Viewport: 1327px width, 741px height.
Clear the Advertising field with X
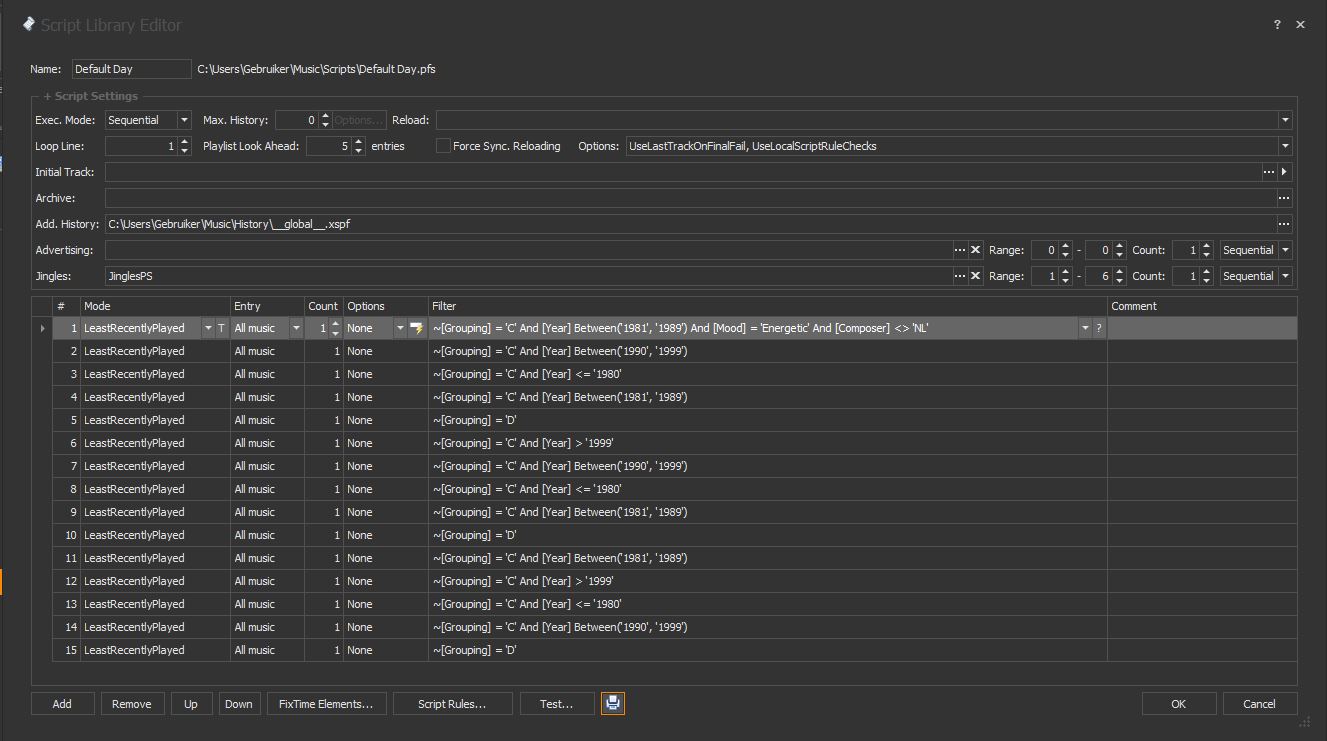tap(976, 250)
